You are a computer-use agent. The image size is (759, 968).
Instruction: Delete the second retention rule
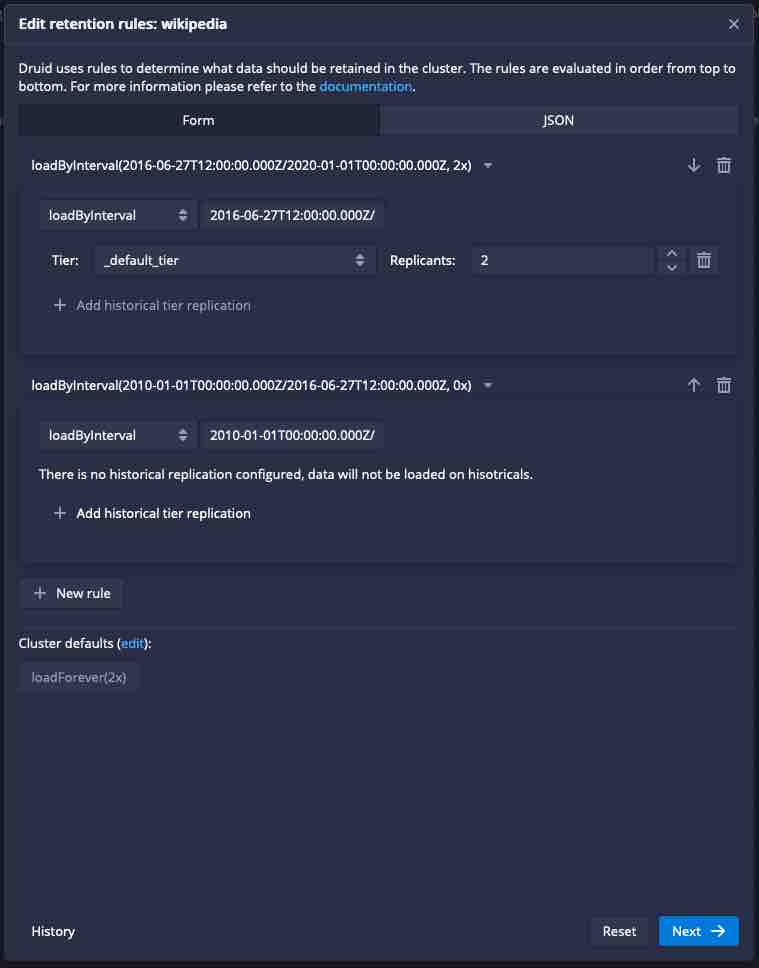[724, 385]
